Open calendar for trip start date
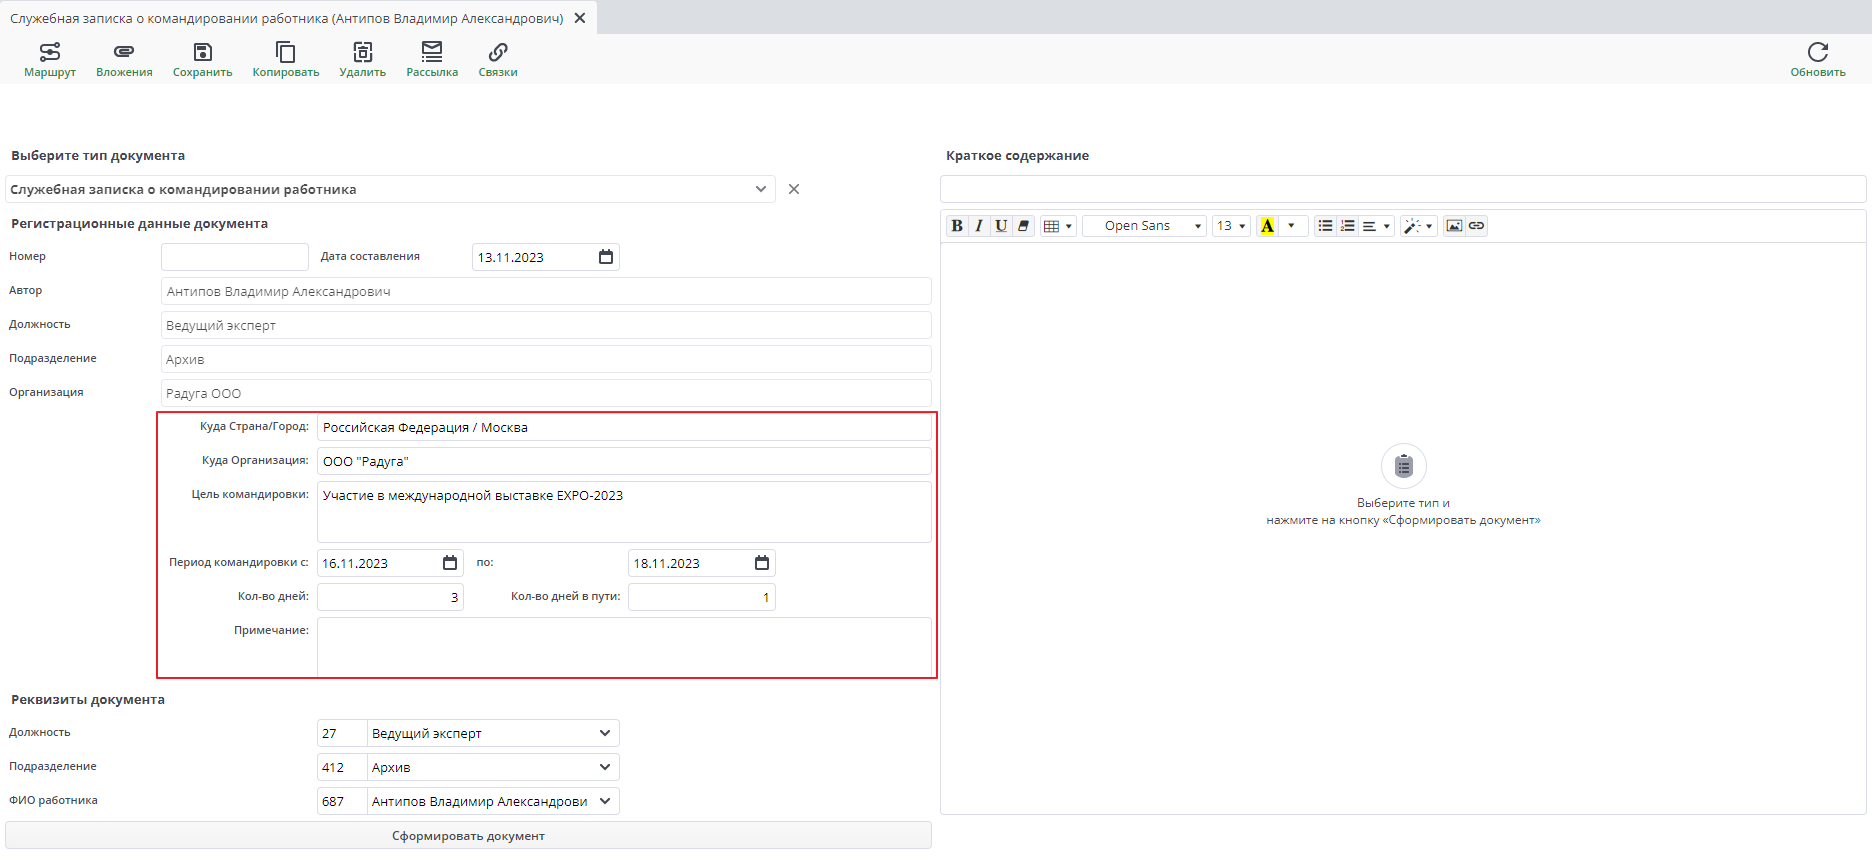This screenshot has height=859, width=1872. point(450,563)
